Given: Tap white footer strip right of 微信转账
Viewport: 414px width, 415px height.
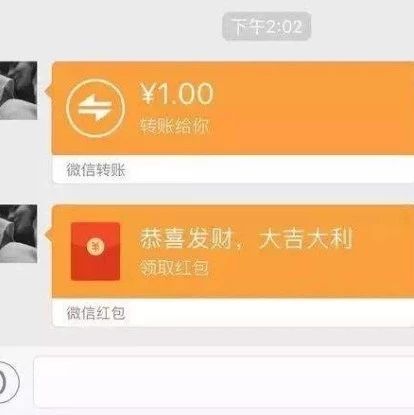Looking at the screenshot, I should [x=270, y=169].
